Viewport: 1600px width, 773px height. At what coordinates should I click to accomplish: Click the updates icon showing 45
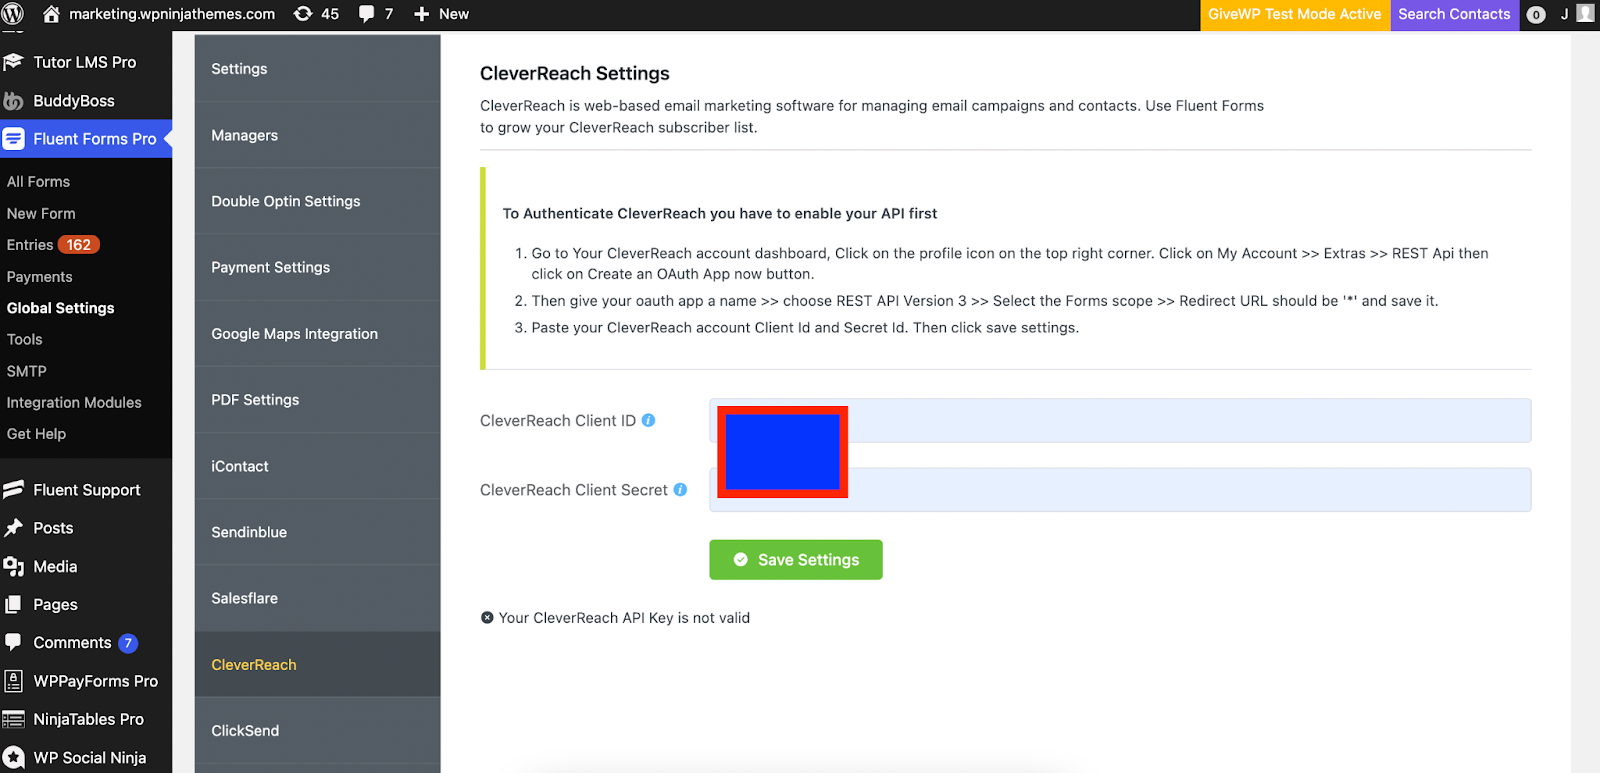[303, 14]
